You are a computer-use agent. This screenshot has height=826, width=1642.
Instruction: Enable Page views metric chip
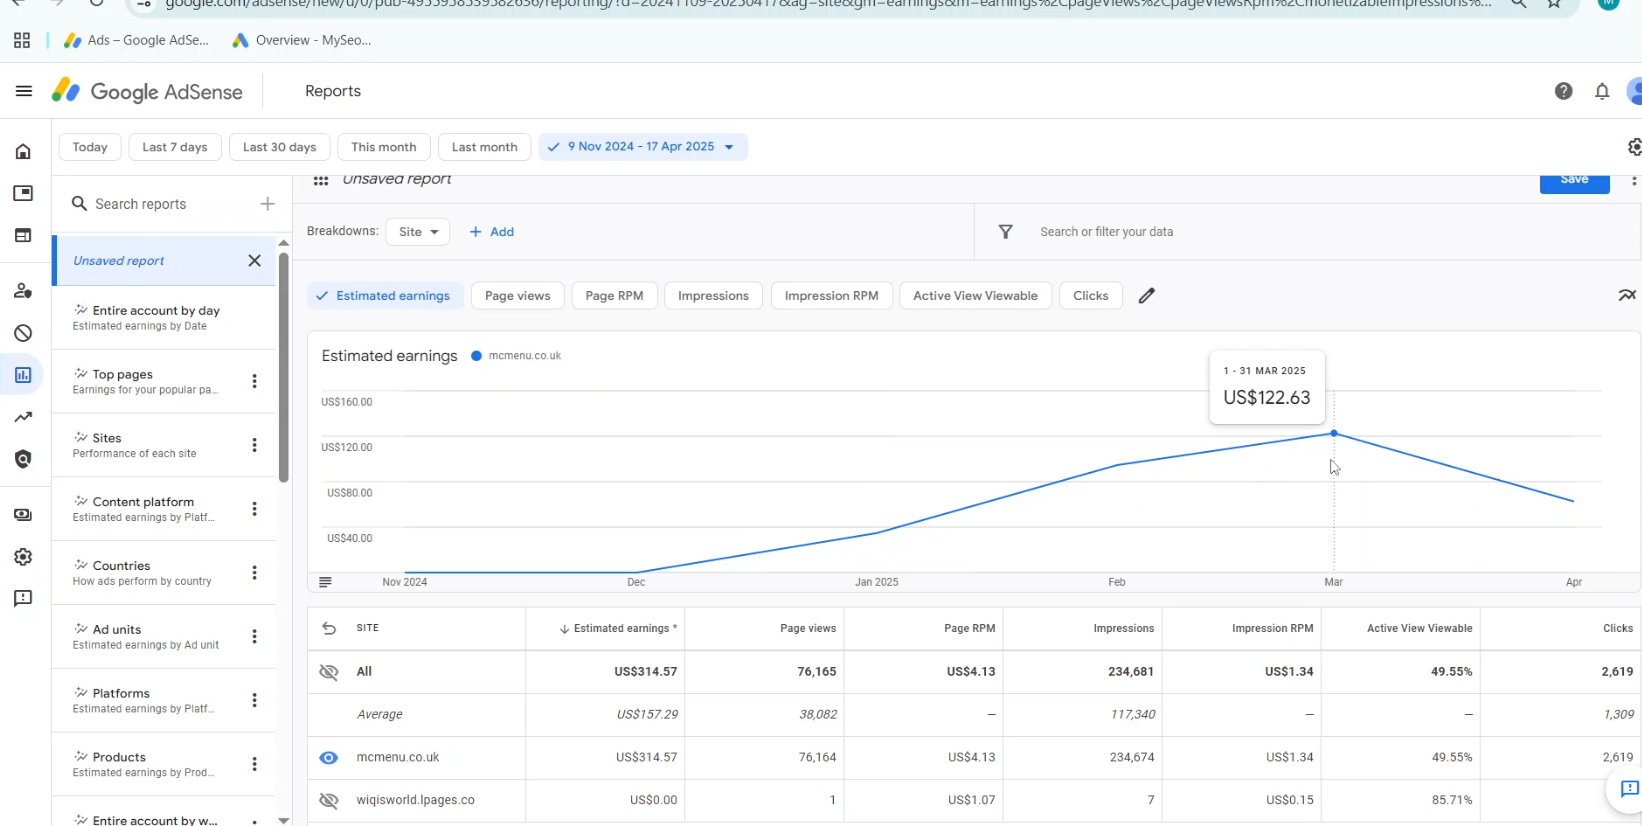pos(518,296)
